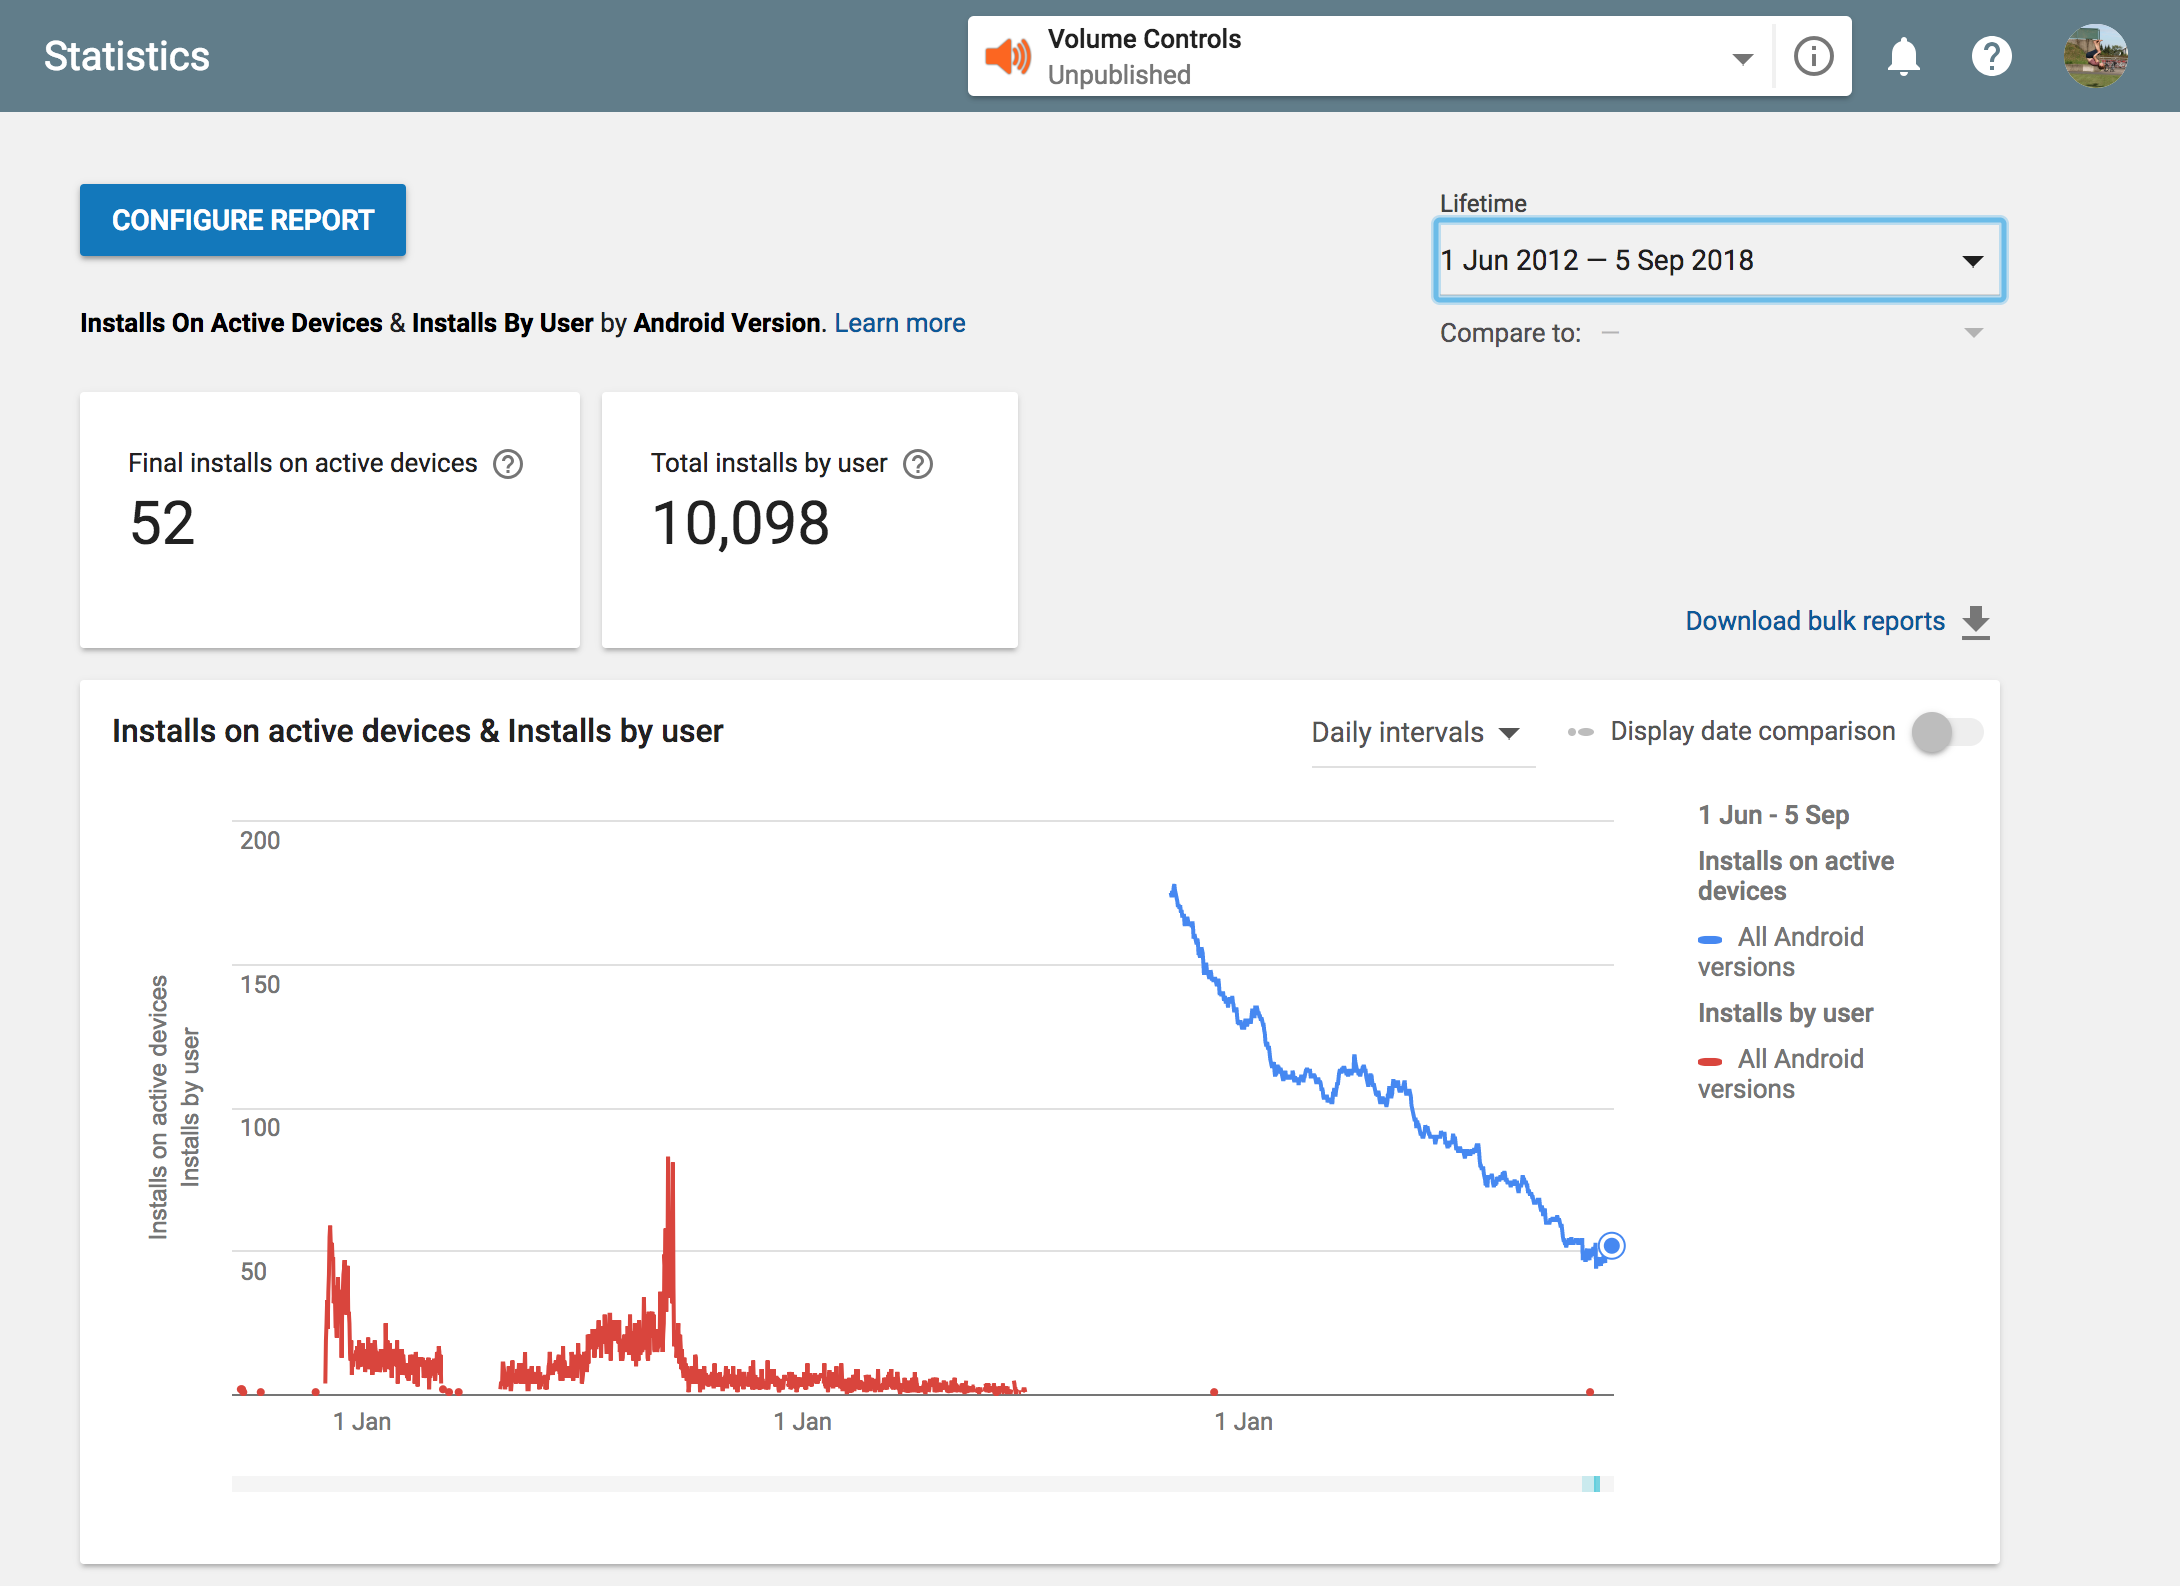Viewport: 2180px width, 1586px height.
Task: Open the Lifetime date range dropdown
Action: coord(1719,260)
